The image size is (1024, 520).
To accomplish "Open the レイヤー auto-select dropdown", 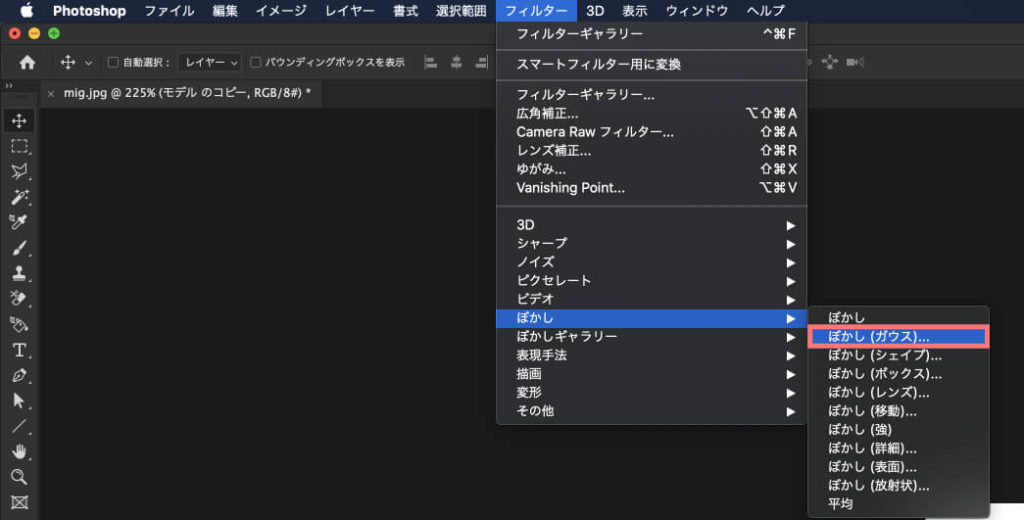I will [210, 62].
